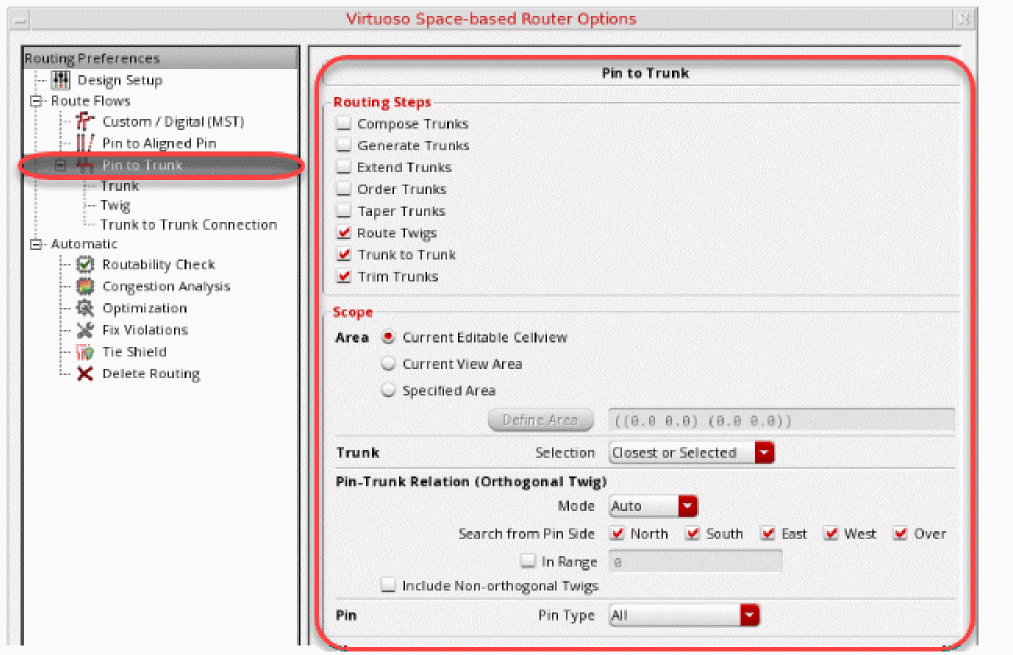This screenshot has width=1013, height=655.
Task: Uncheck the Route Twigs checkbox
Action: (x=344, y=233)
